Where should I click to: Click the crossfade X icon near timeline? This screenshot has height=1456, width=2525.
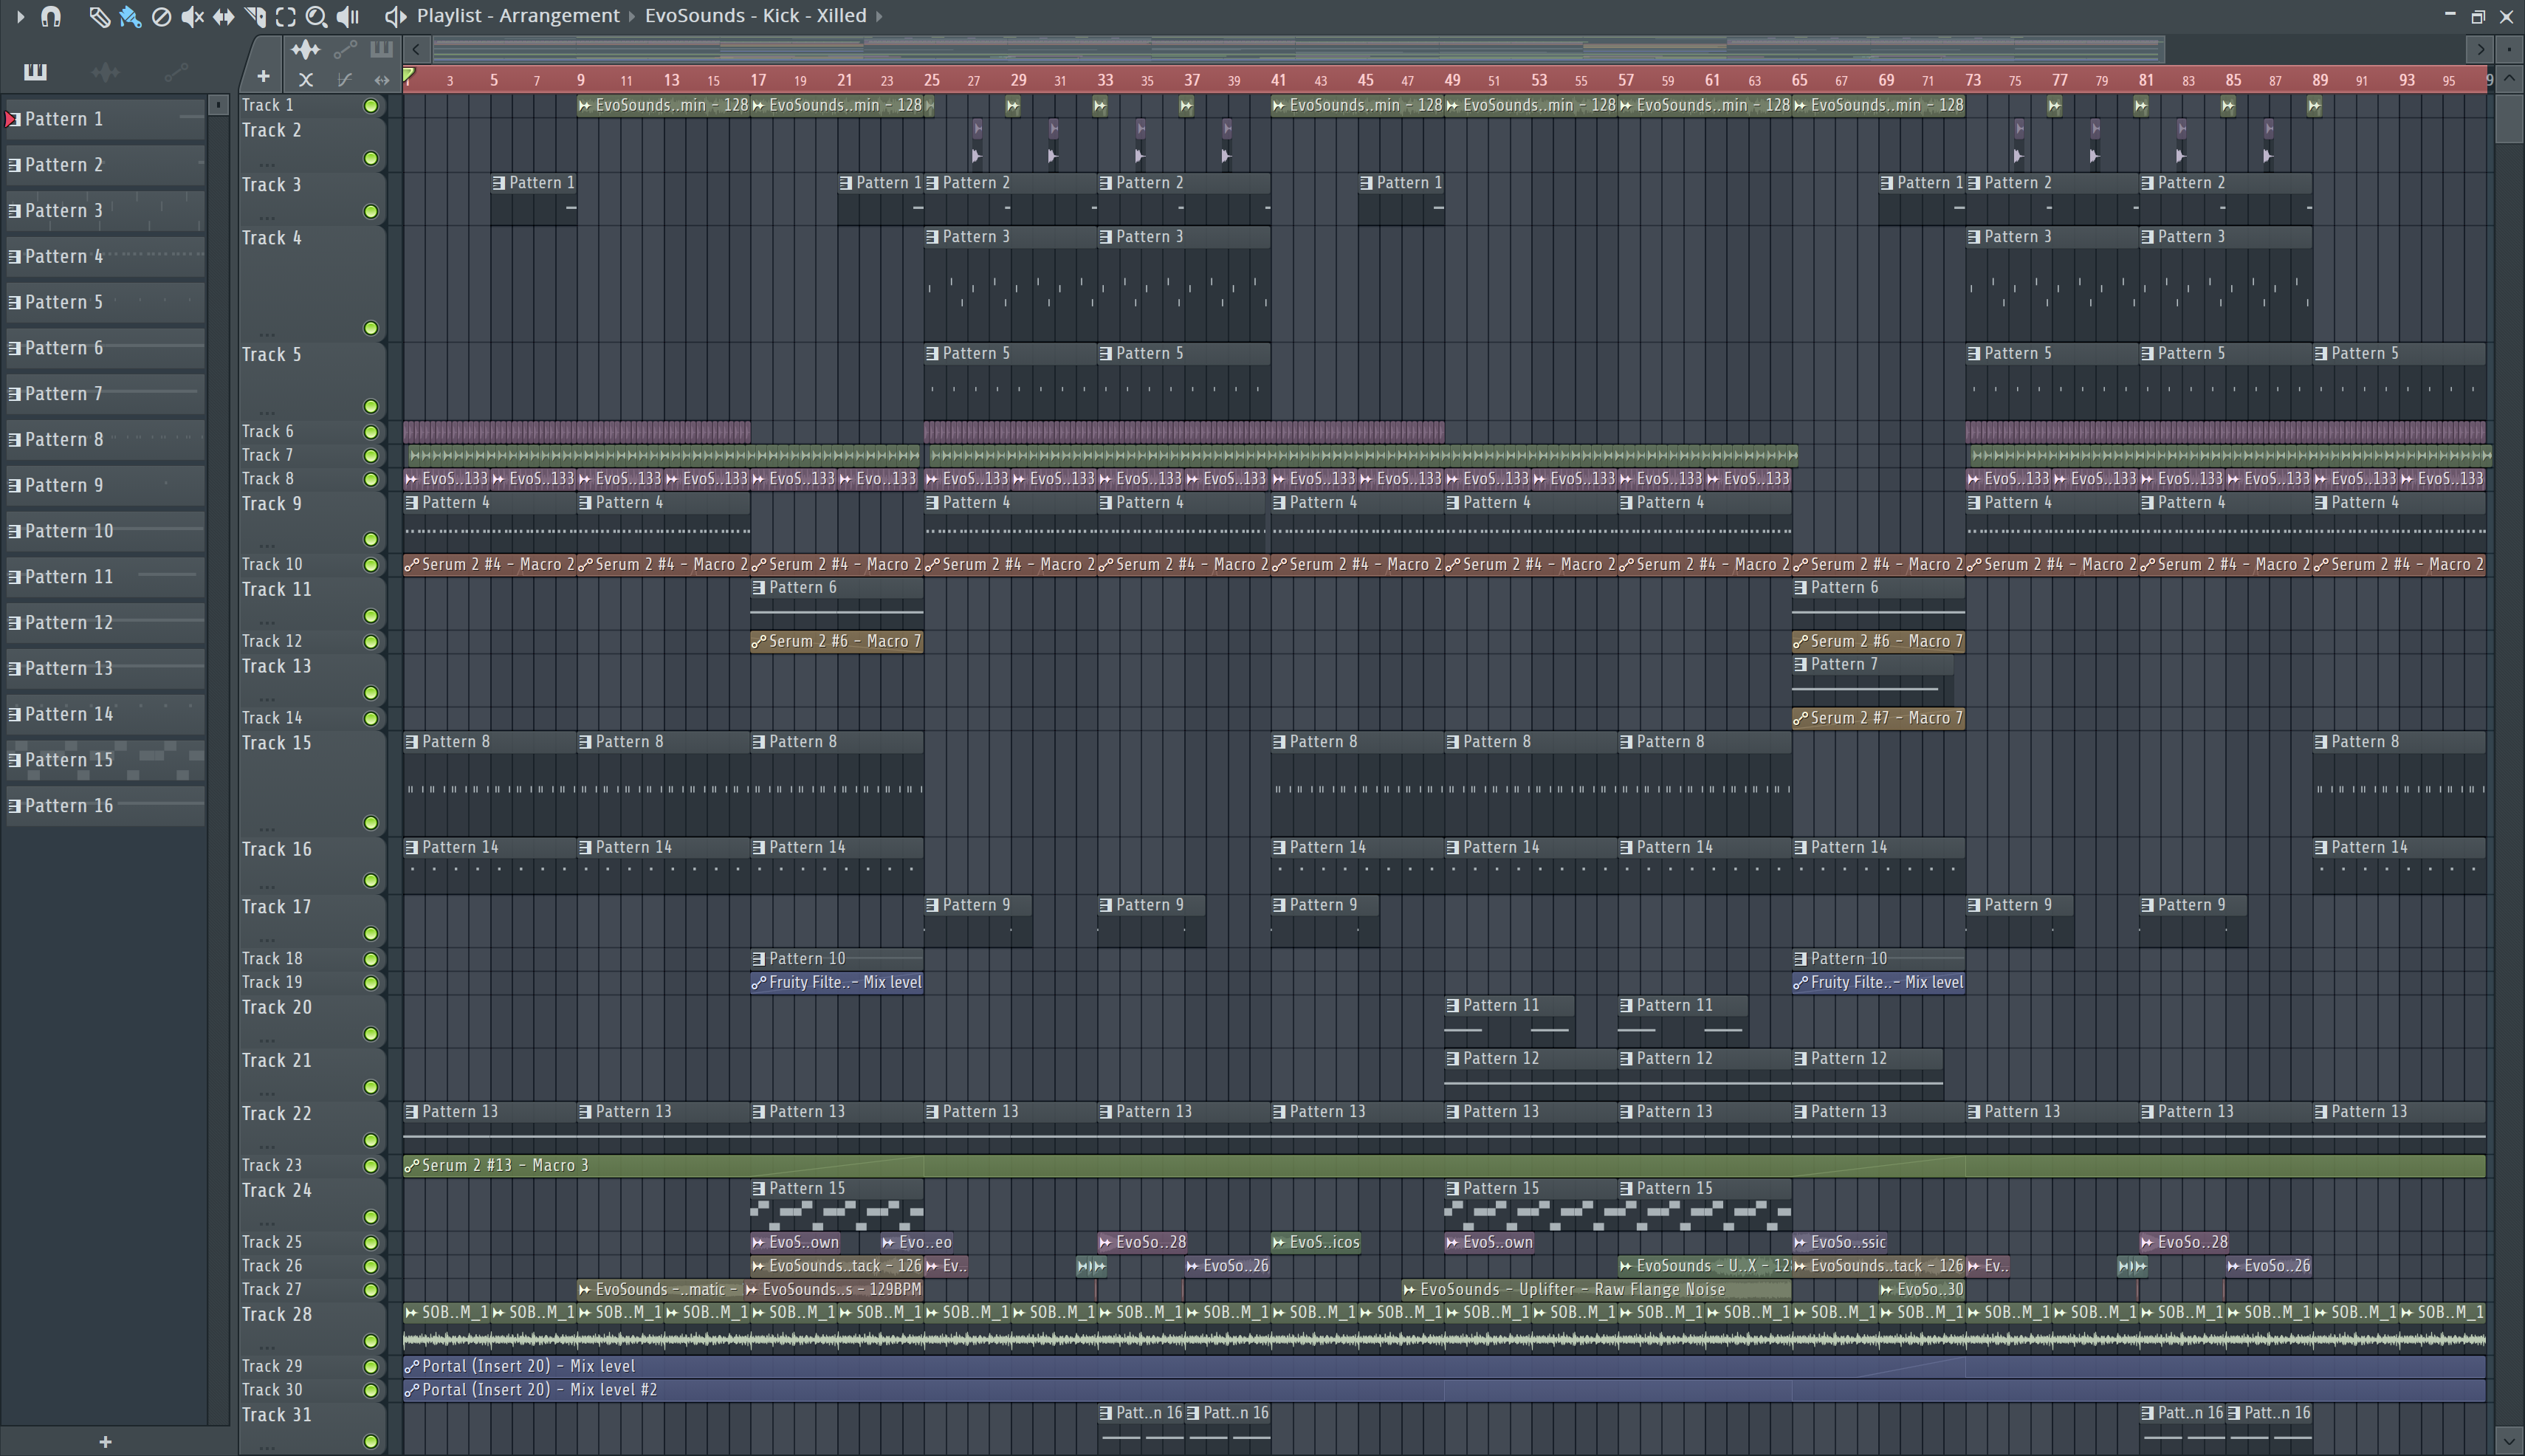[306, 79]
